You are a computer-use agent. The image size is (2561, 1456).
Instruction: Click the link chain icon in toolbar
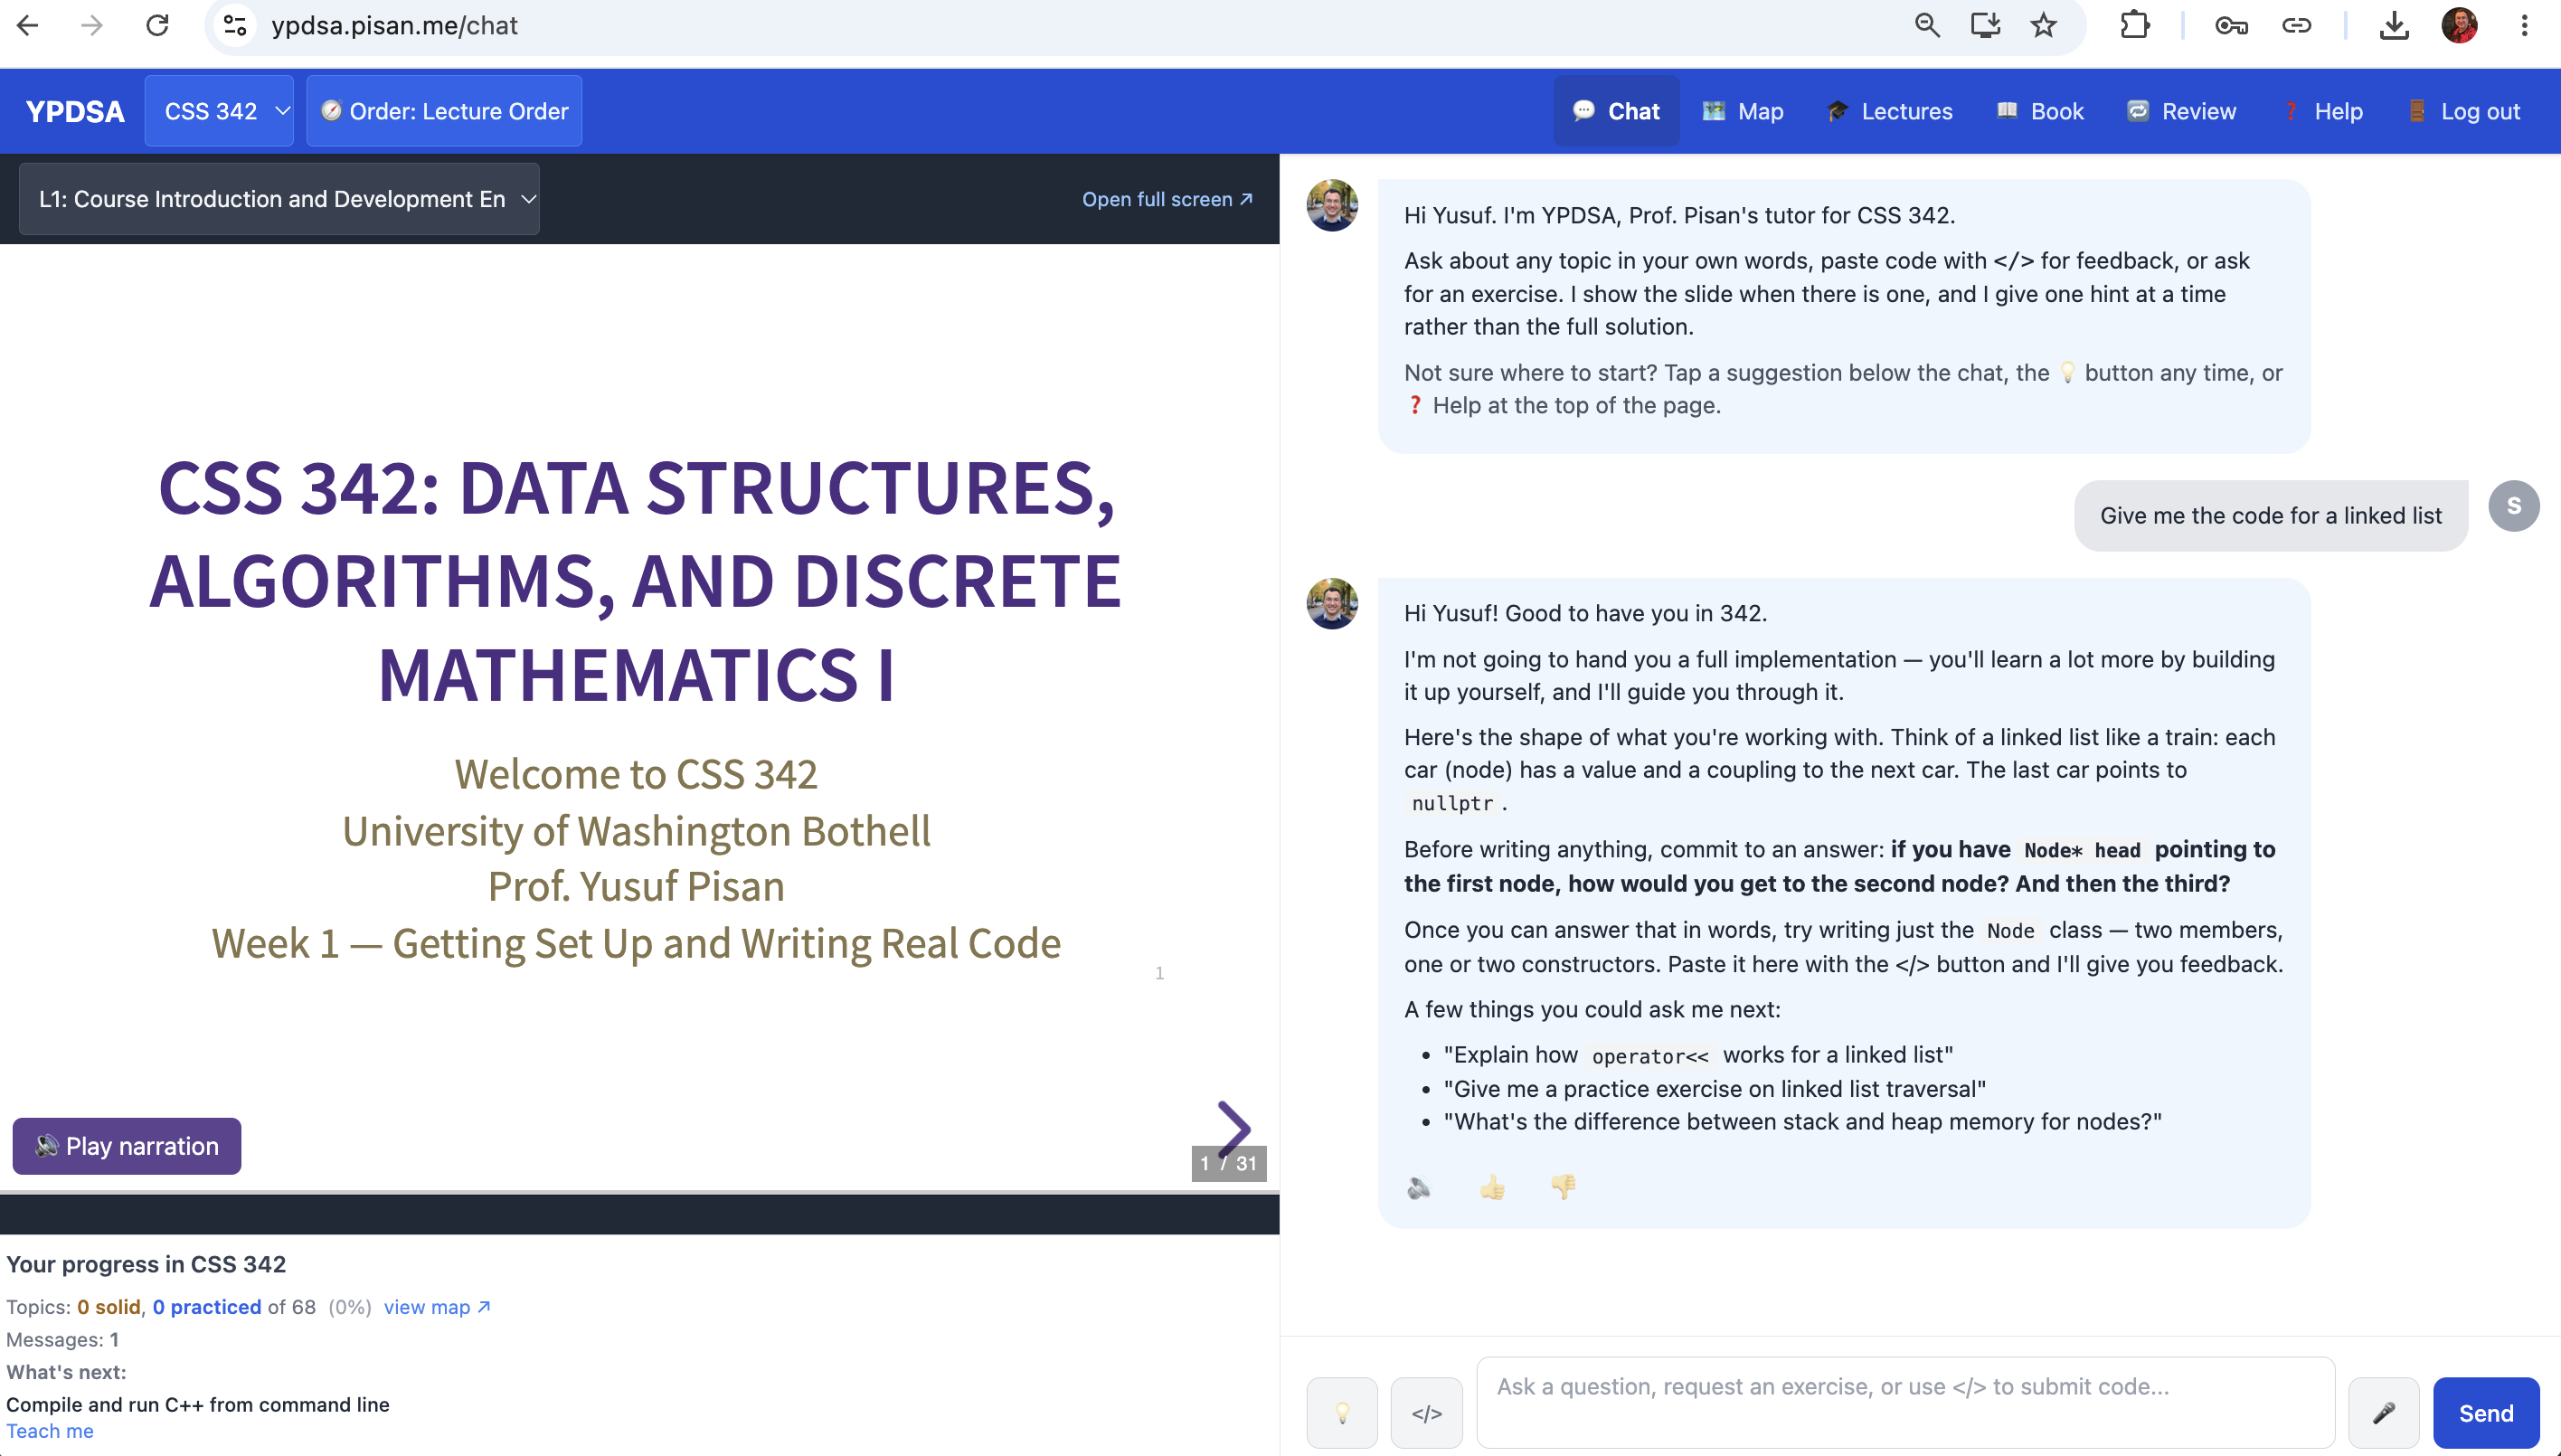(x=2296, y=25)
